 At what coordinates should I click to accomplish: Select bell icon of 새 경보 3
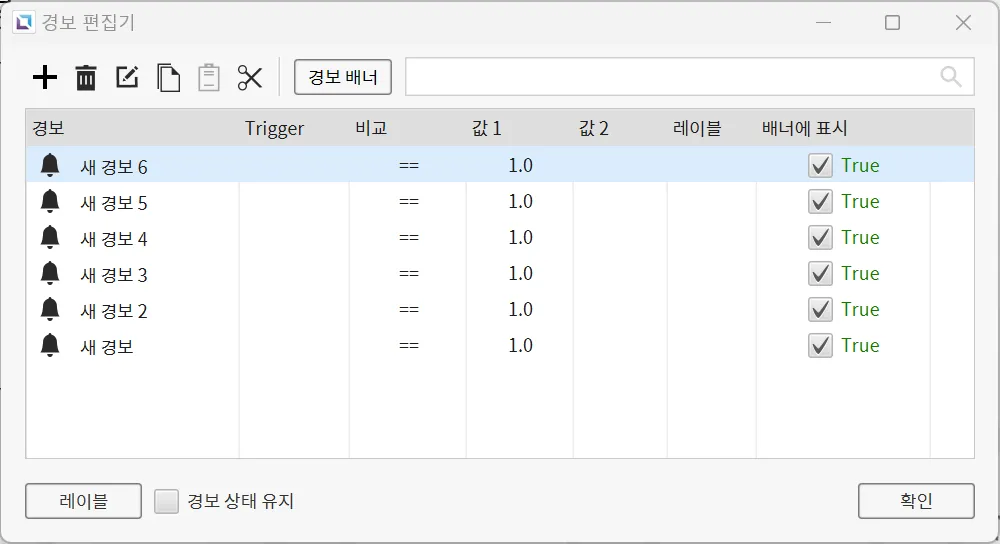[50, 273]
